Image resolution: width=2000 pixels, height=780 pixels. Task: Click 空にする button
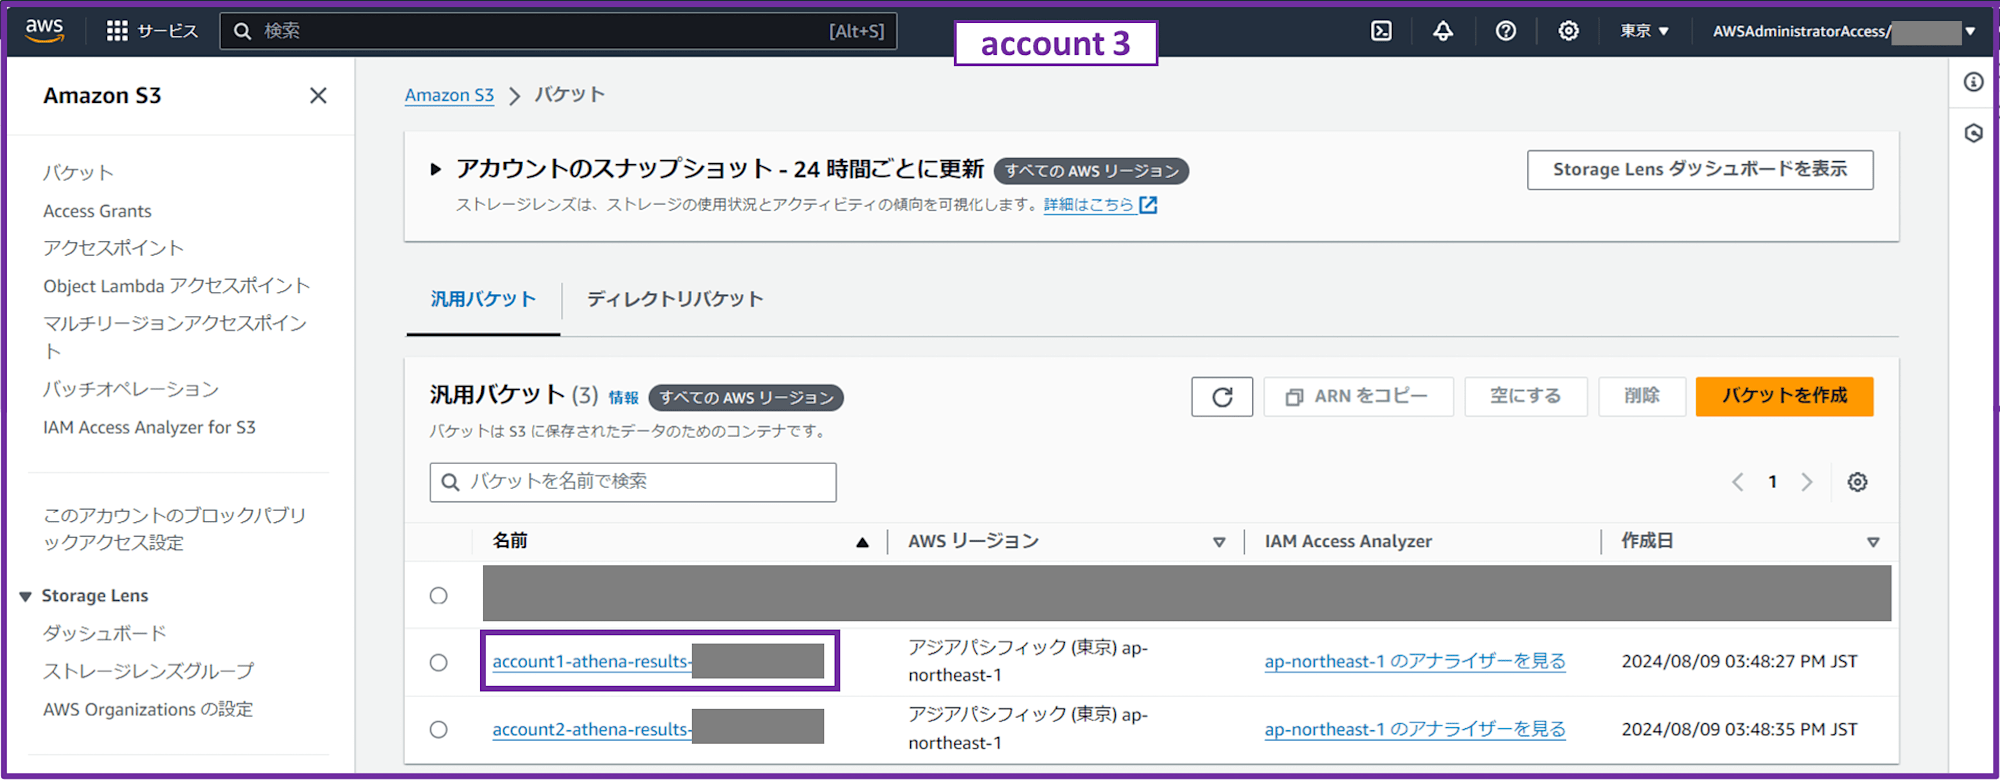click(1525, 397)
